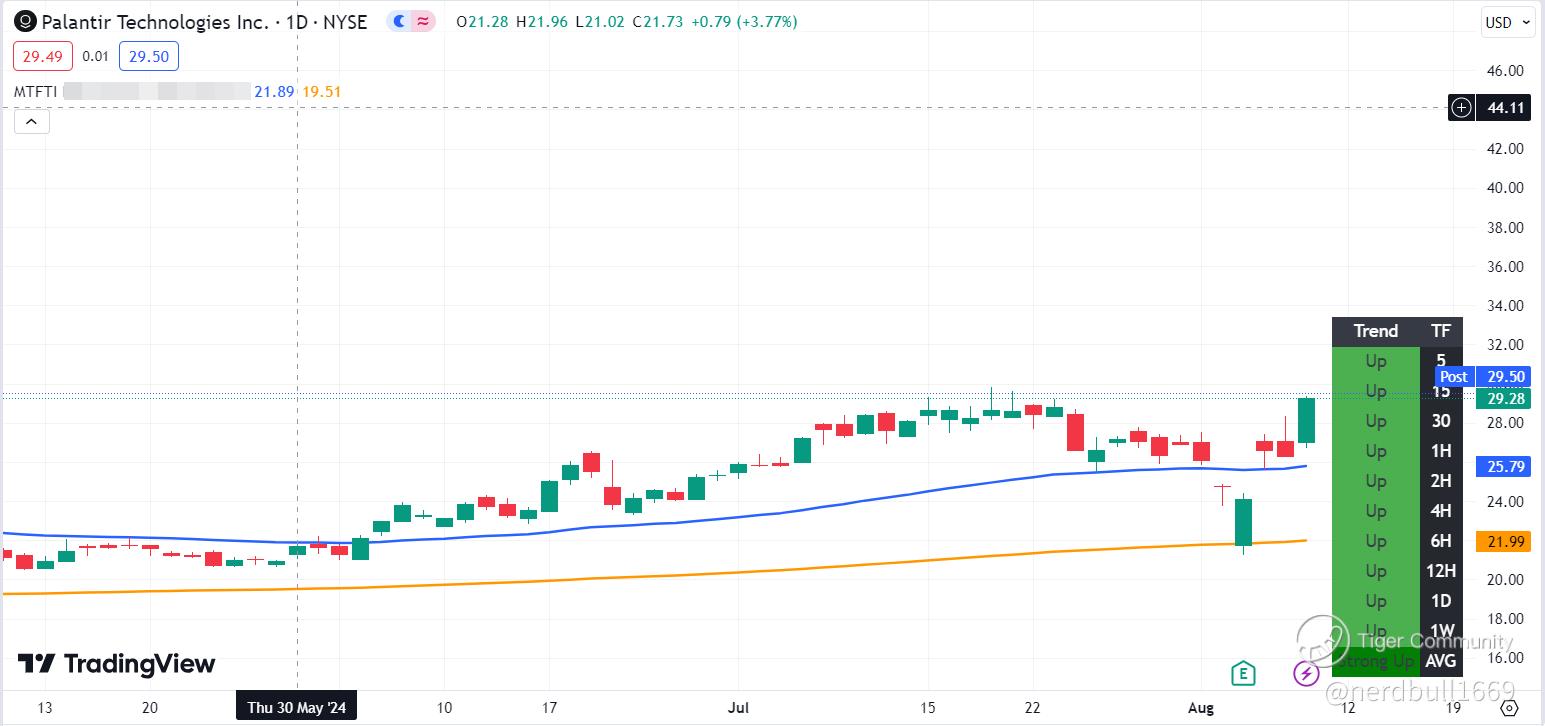The image size is (1545, 726).
Task: Click the Palantir round logo icon
Action: pos(26,22)
